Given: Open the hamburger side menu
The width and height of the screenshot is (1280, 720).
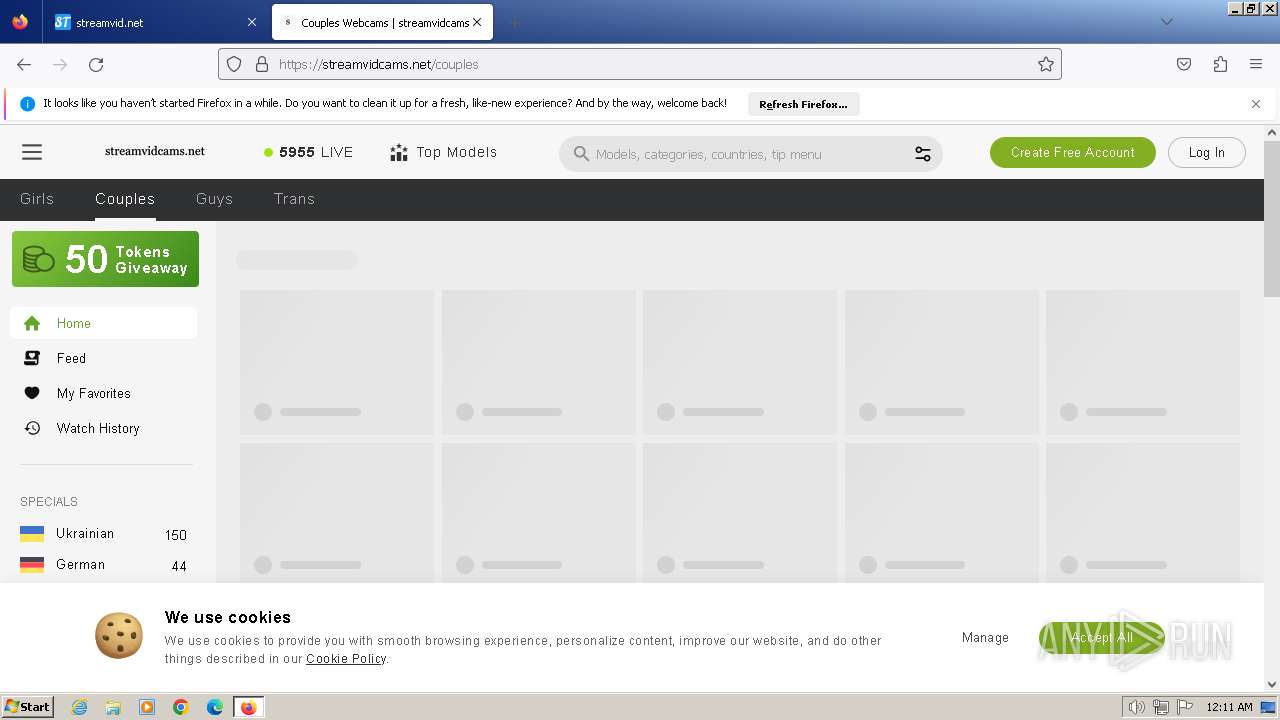Looking at the screenshot, I should [x=32, y=152].
